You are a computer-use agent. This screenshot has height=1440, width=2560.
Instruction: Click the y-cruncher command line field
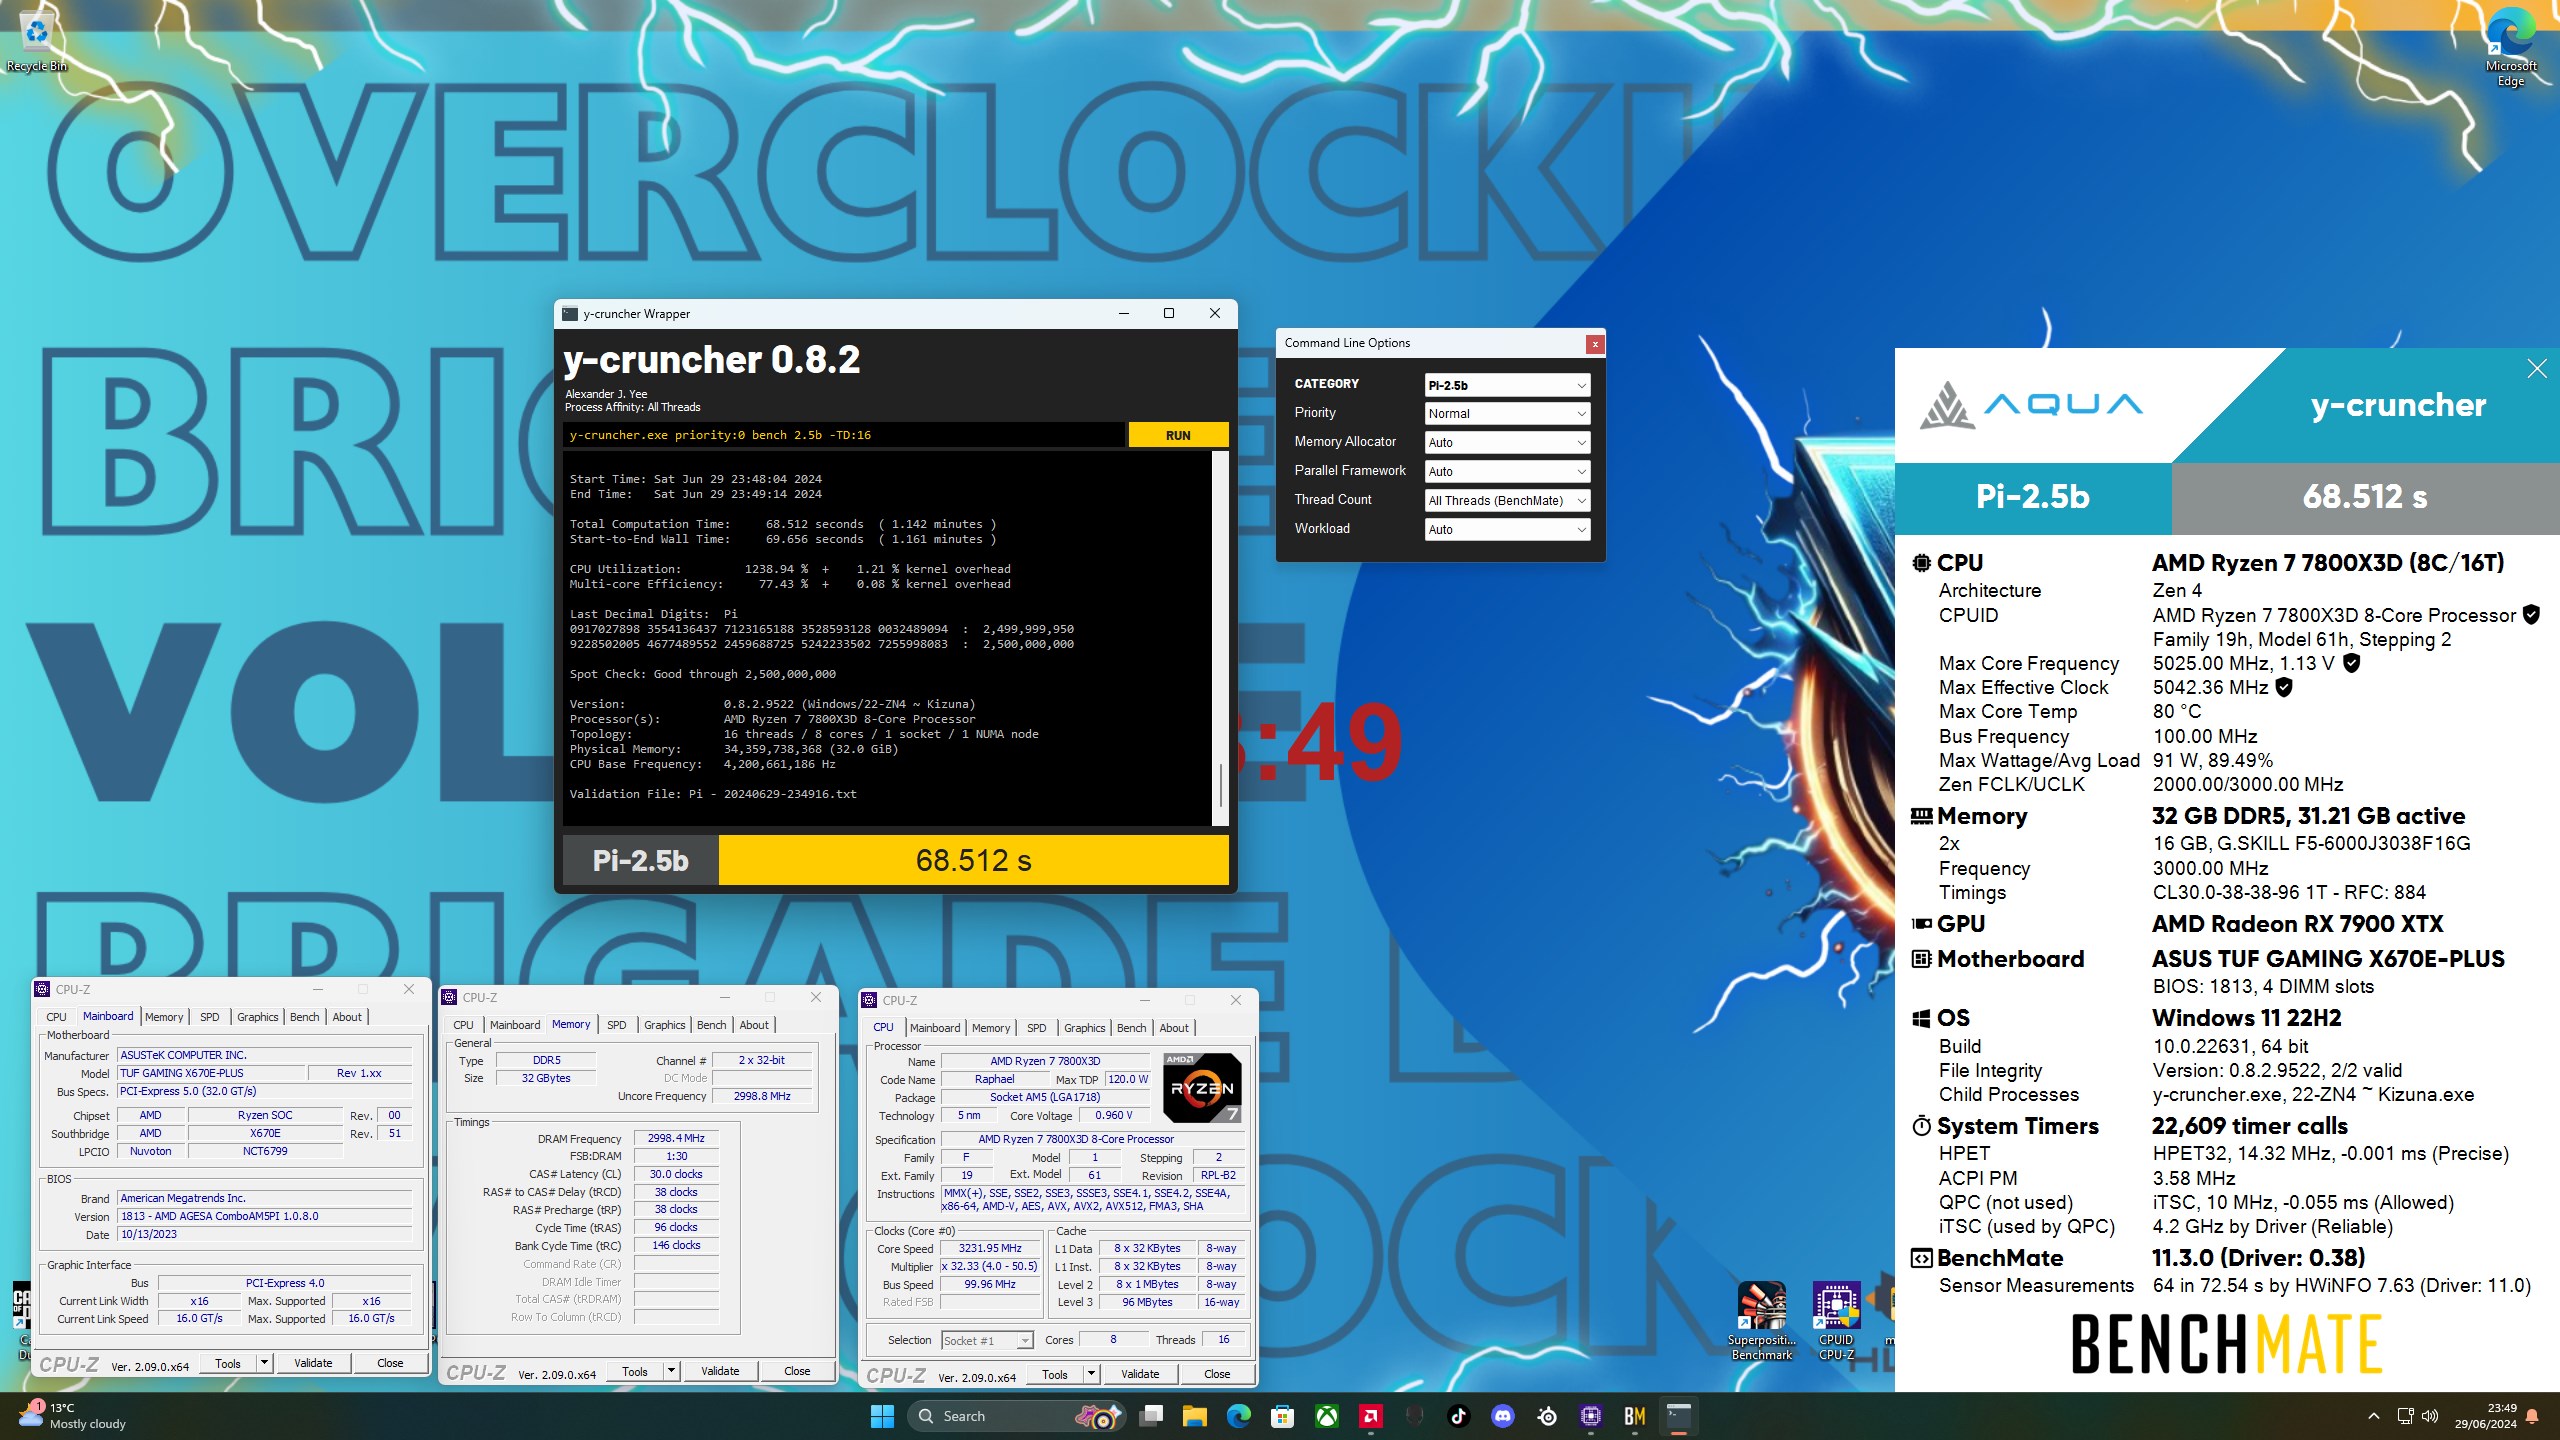pyautogui.click(x=844, y=435)
